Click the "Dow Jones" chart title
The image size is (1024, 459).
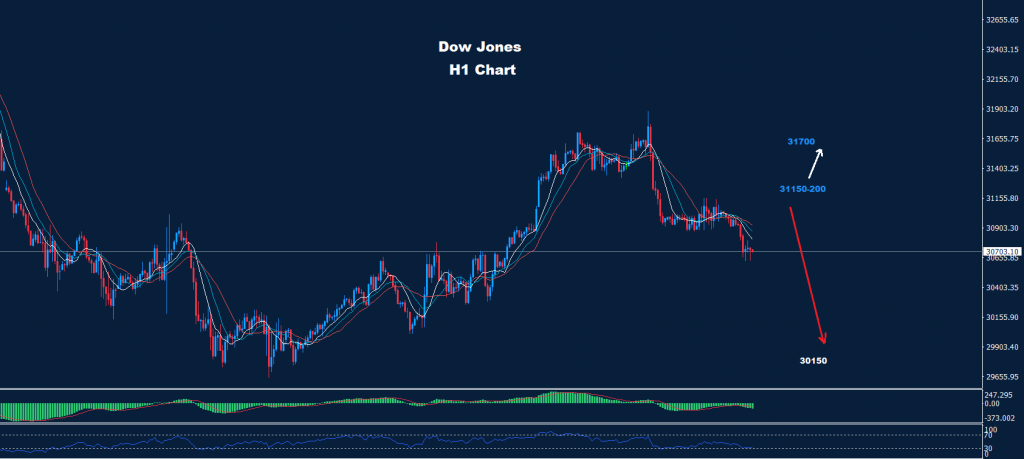pyautogui.click(x=479, y=47)
